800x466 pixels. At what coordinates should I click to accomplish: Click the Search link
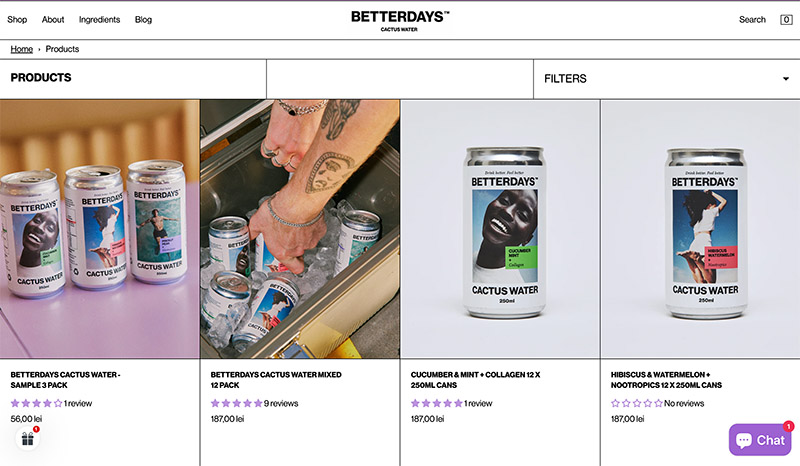[x=752, y=19]
